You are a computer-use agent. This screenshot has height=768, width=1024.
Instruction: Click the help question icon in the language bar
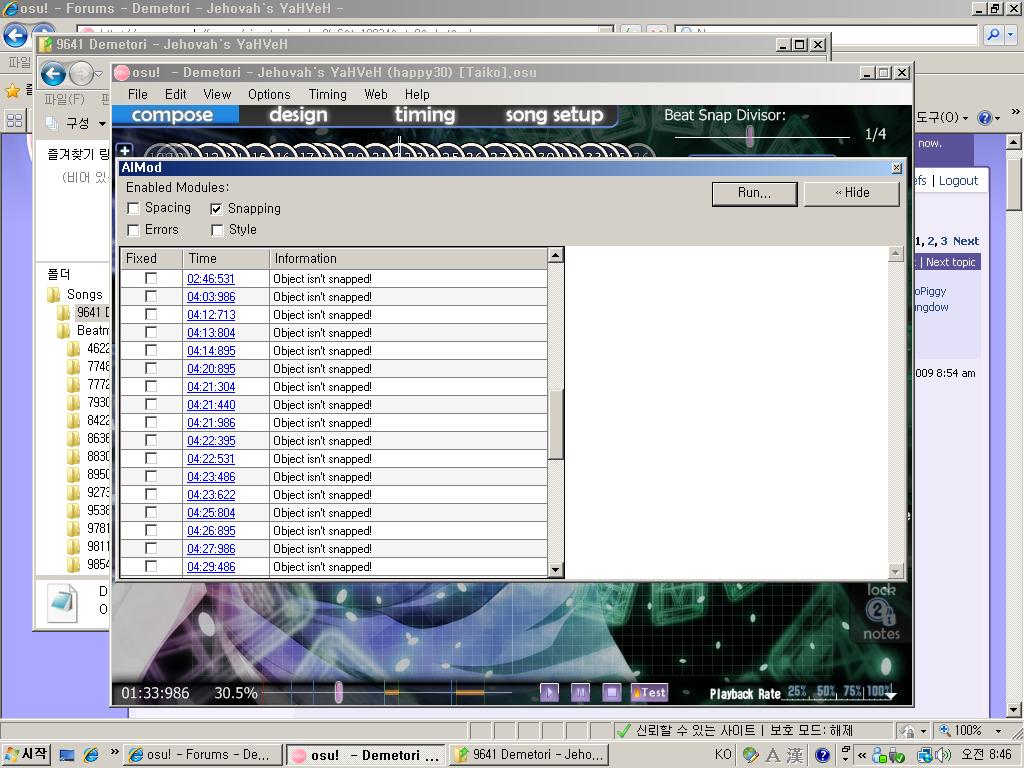822,756
